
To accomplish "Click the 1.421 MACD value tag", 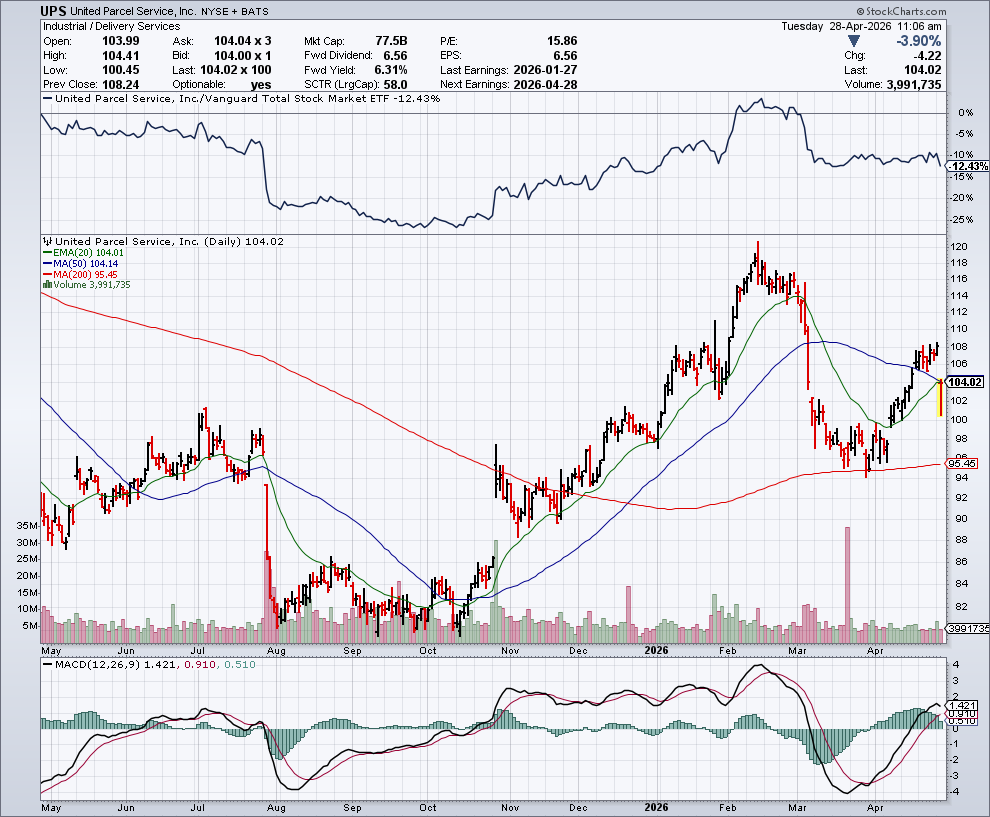I will point(964,705).
